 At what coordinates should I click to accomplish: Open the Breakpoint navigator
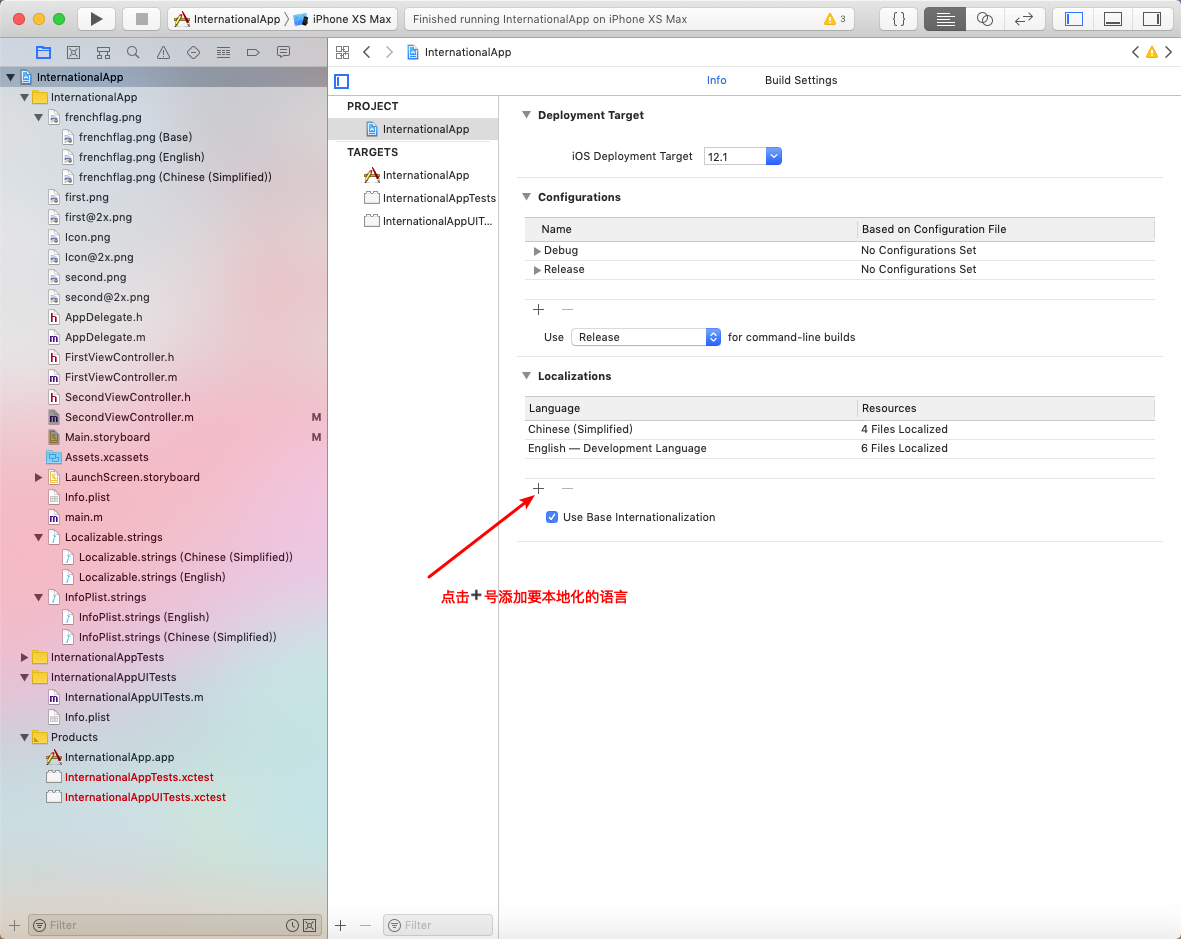click(x=253, y=52)
